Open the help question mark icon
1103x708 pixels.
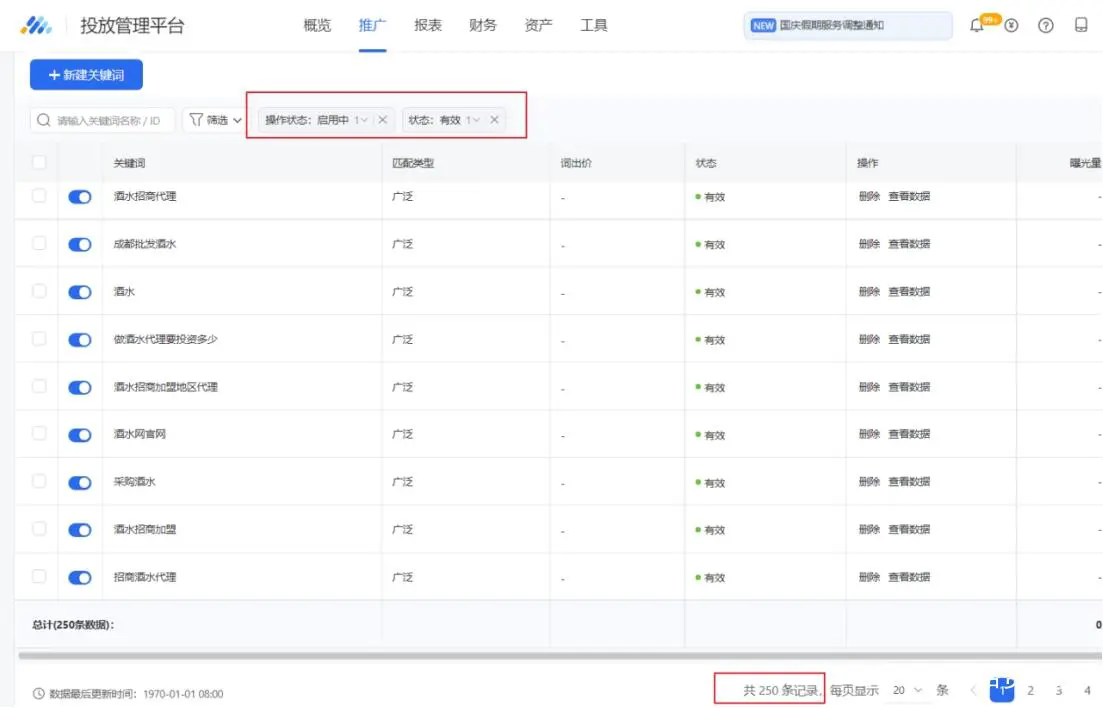(1046, 26)
